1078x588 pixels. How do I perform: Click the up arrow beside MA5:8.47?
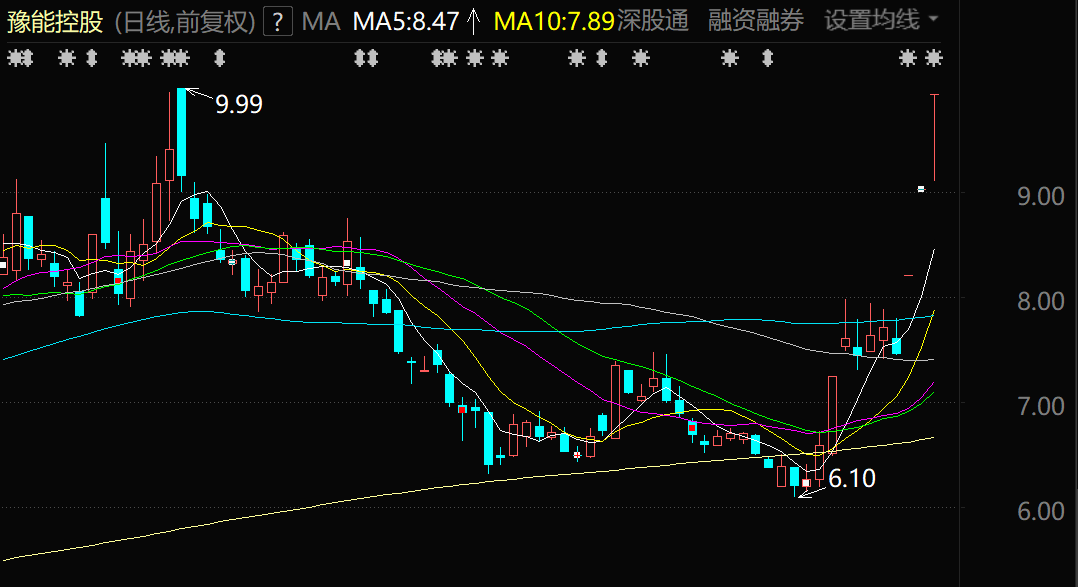tap(474, 21)
